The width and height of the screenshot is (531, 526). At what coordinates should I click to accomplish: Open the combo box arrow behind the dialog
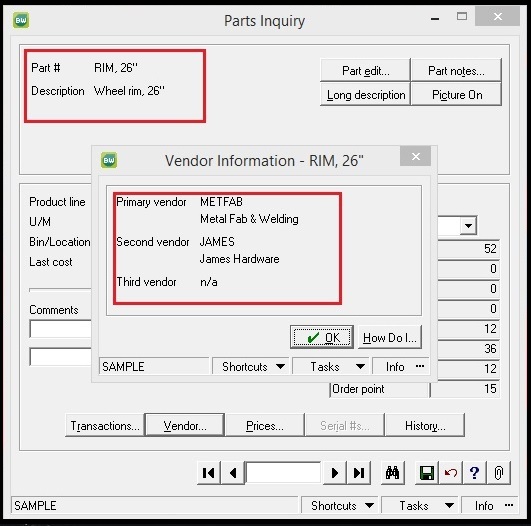pos(468,226)
